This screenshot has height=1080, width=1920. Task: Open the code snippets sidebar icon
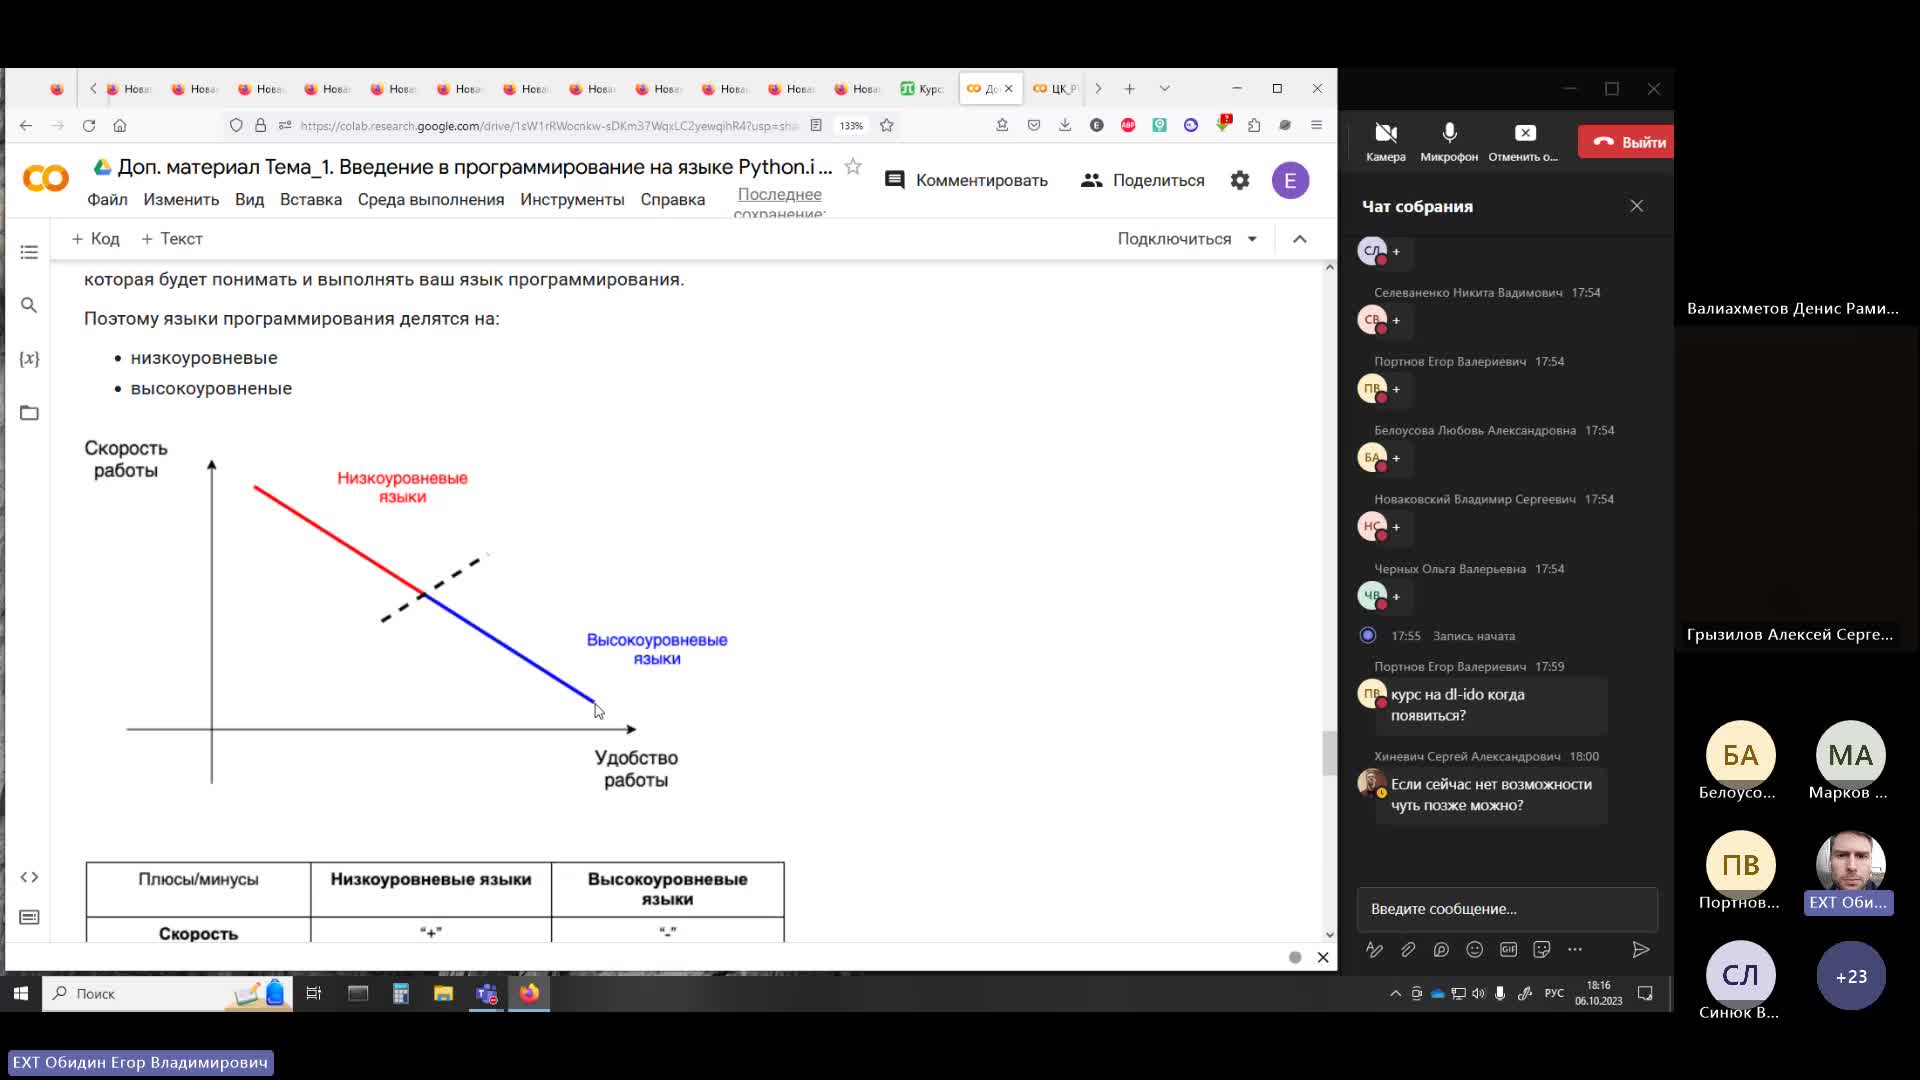[29, 877]
